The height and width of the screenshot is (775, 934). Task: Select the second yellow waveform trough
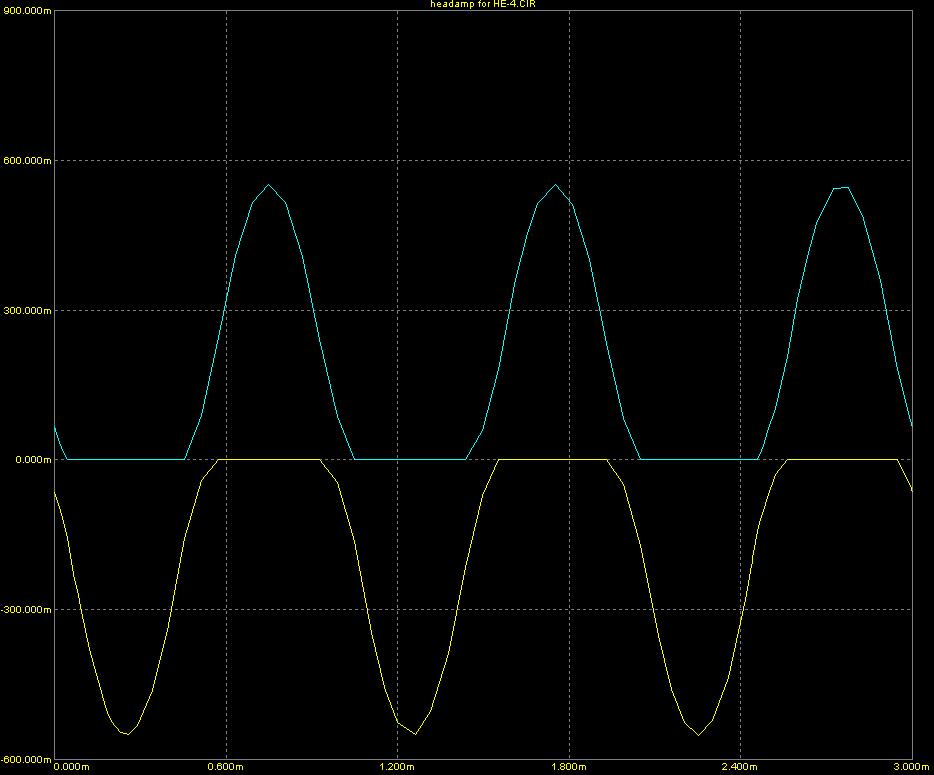(x=415, y=733)
